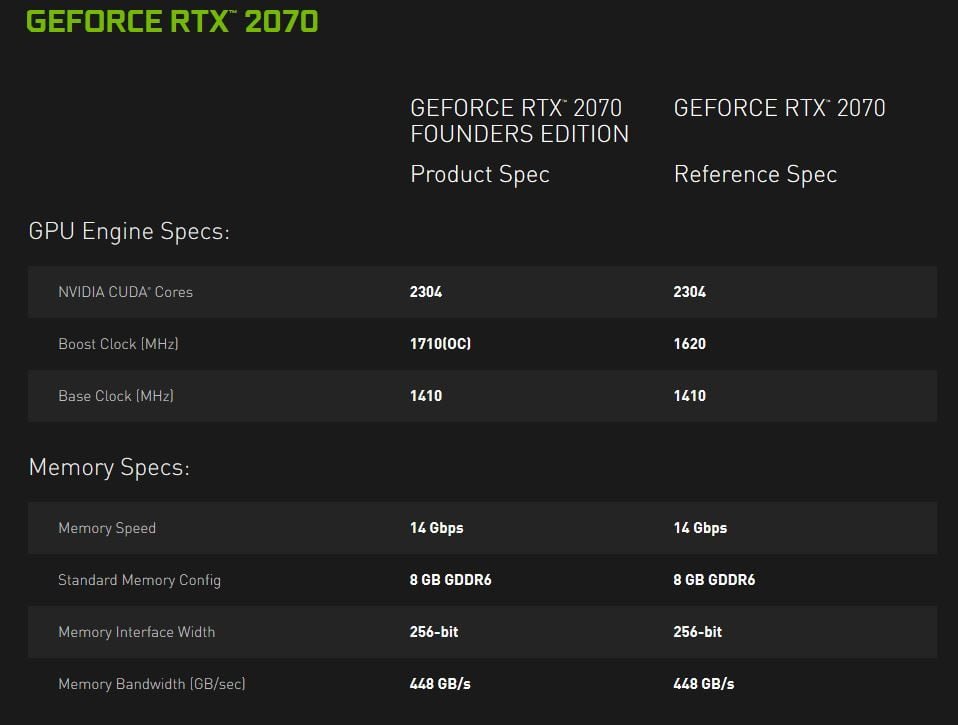
Task: Click the Reference Spec 448 GB/s bandwidth value
Action: (x=704, y=684)
